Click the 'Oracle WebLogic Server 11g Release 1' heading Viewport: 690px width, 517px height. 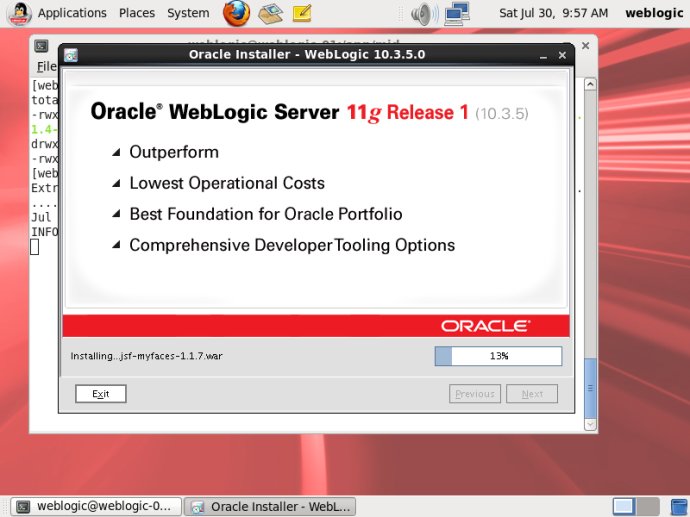(x=280, y=112)
